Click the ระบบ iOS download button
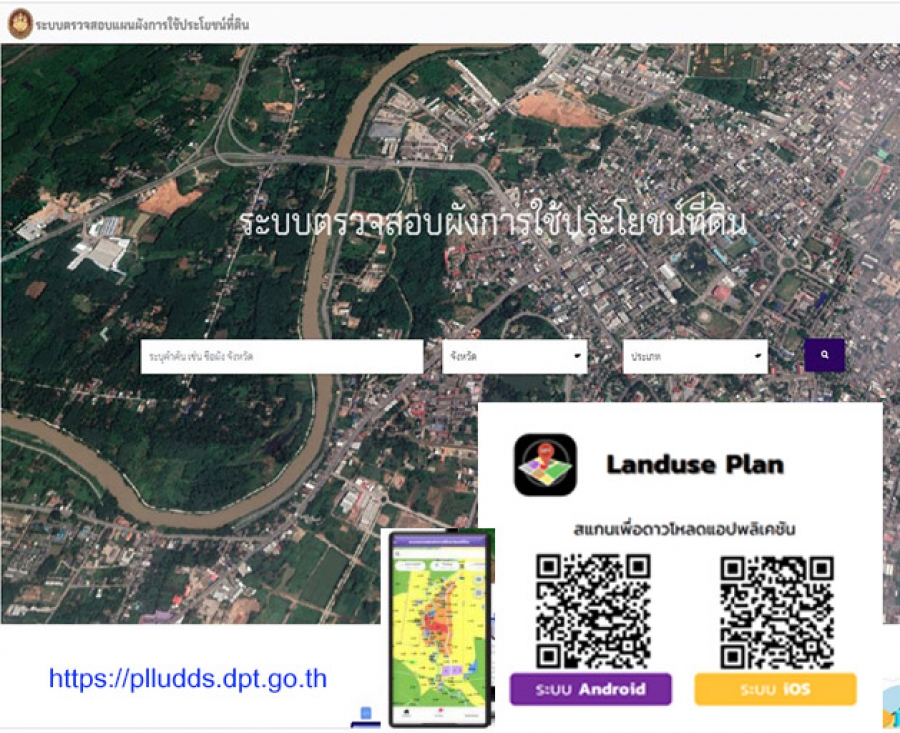Image resolution: width=900 pixels, height=733 pixels. [775, 689]
